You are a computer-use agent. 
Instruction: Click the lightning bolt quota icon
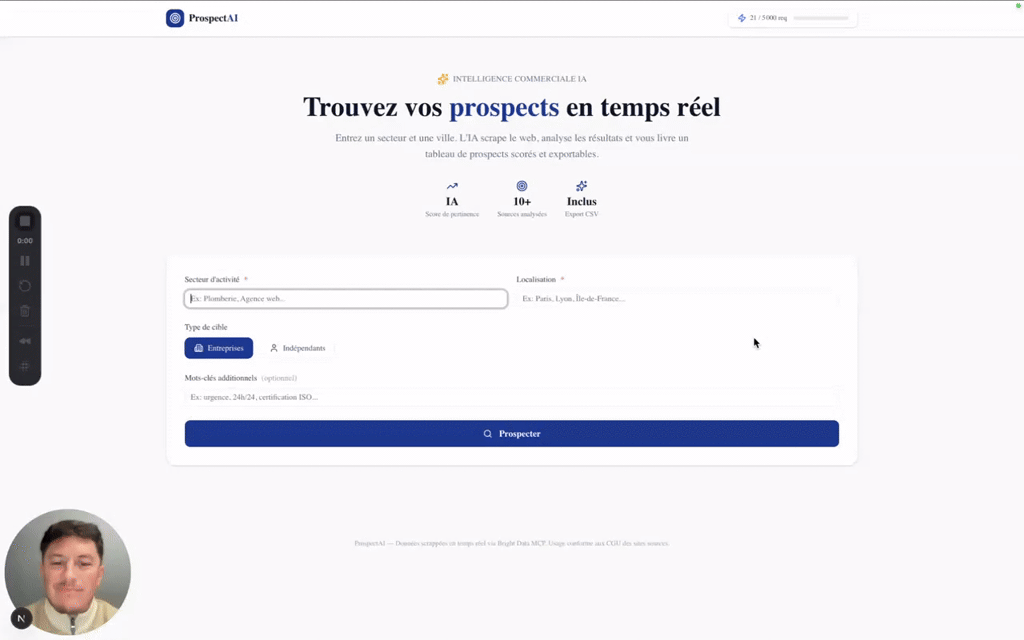[741, 18]
